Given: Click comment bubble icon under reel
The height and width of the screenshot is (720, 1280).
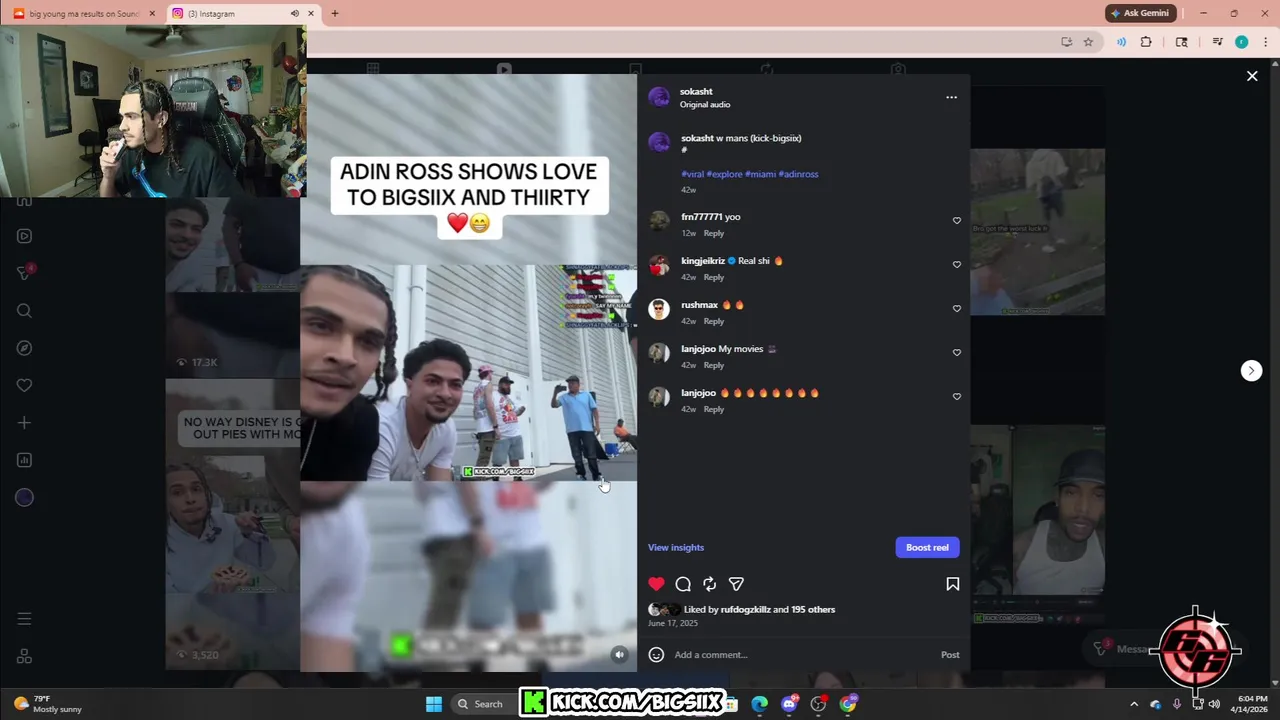Looking at the screenshot, I should [683, 584].
